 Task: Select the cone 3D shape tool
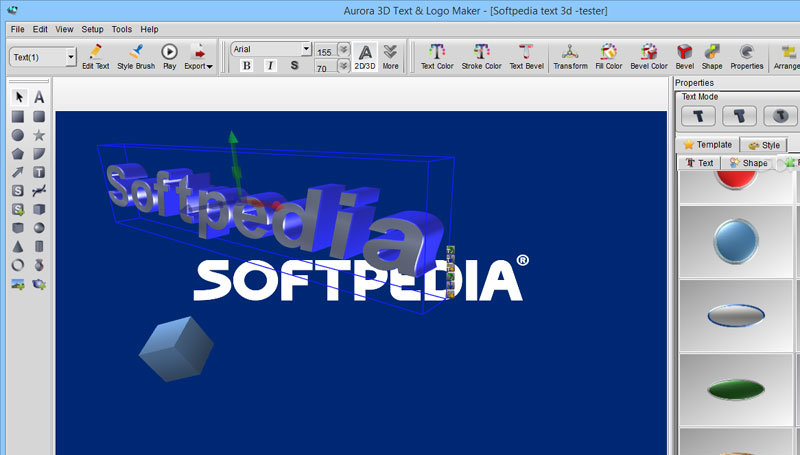pos(18,246)
